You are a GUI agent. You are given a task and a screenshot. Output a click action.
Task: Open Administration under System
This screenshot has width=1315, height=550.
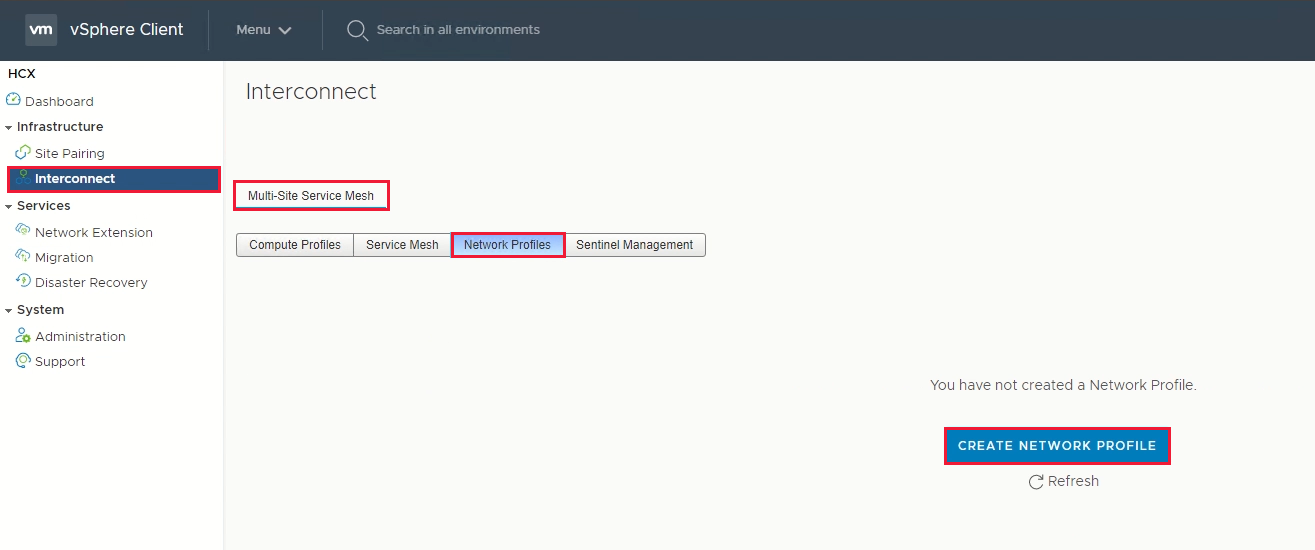pos(80,336)
